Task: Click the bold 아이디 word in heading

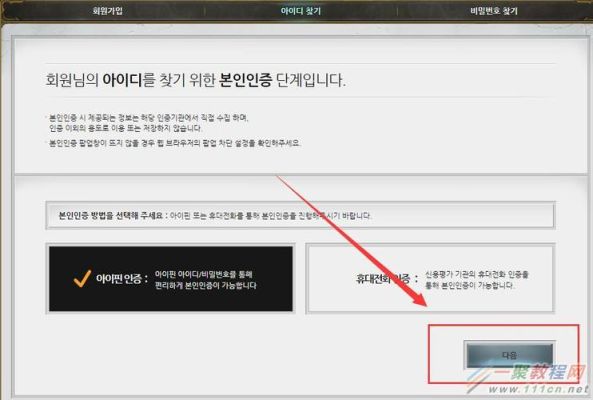Action: pos(122,80)
